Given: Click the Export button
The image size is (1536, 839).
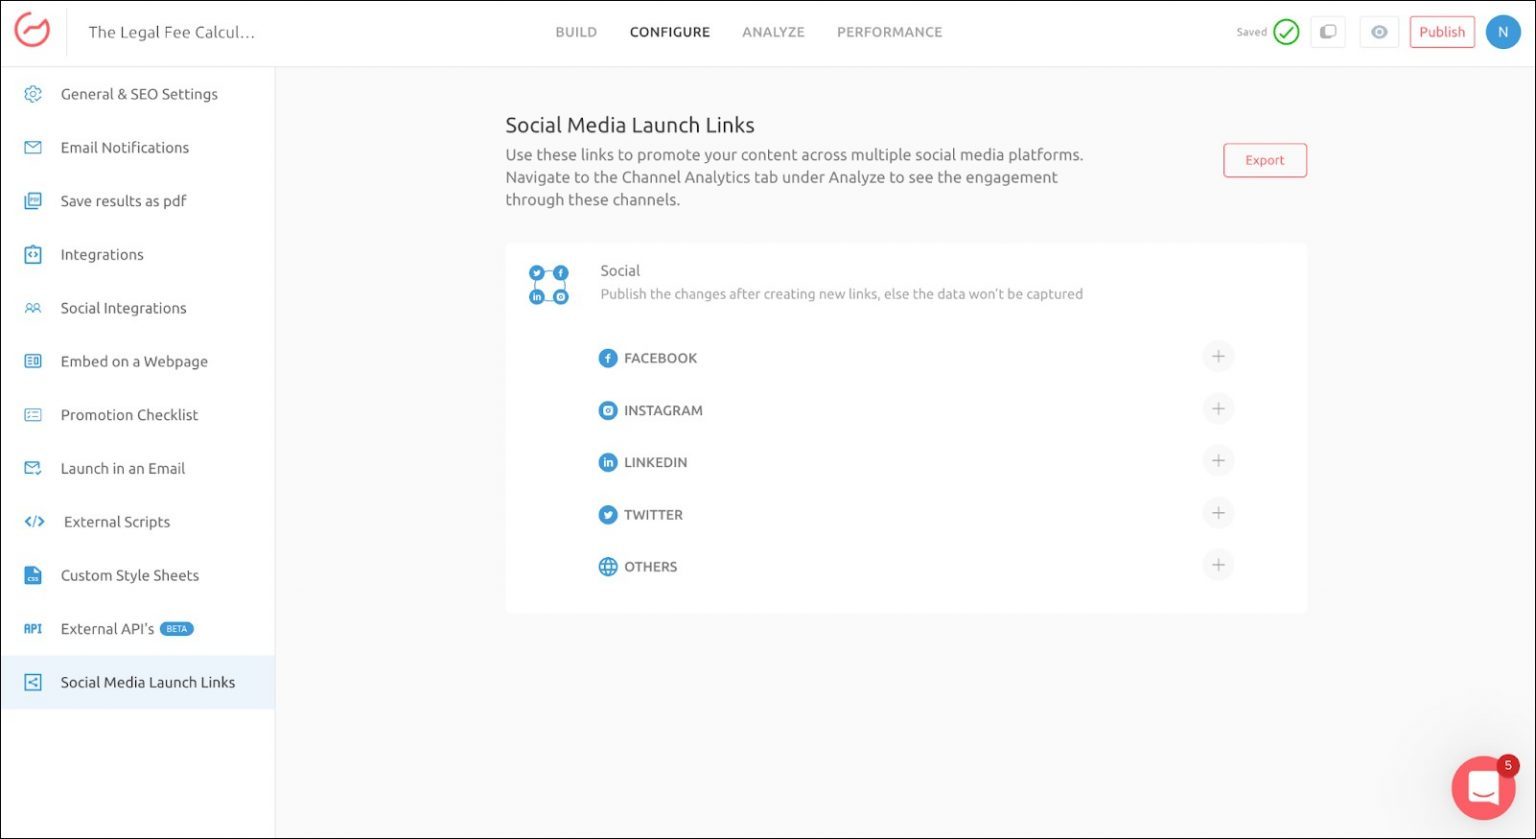Looking at the screenshot, I should pos(1264,160).
